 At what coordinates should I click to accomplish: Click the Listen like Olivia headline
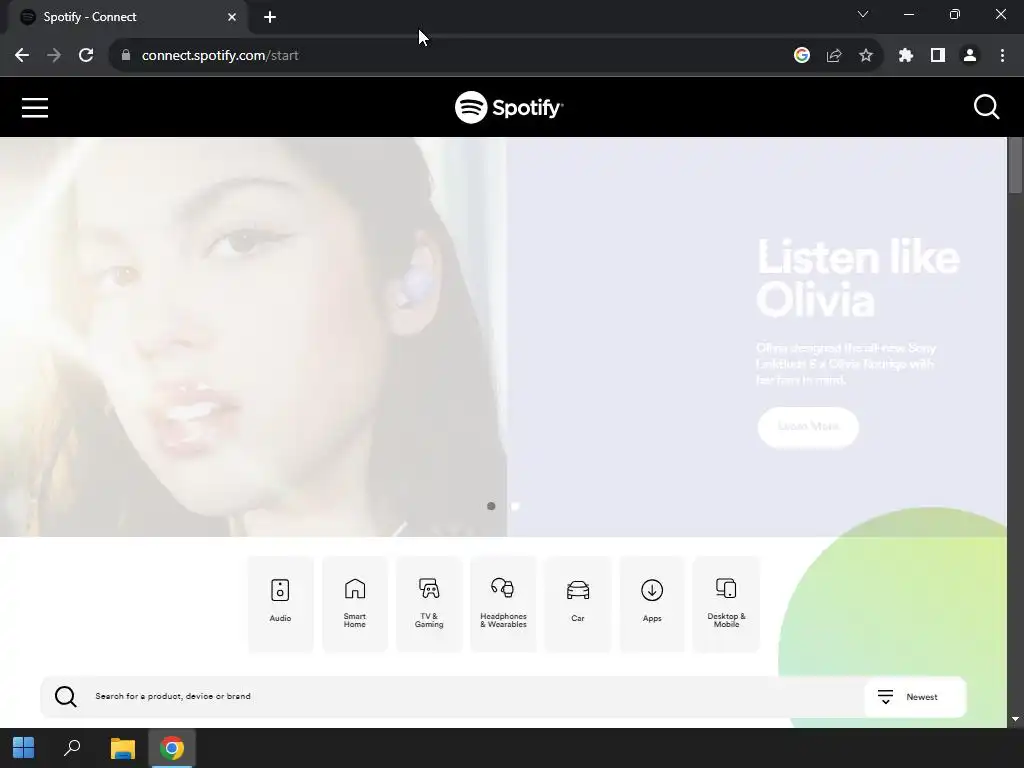(x=857, y=278)
